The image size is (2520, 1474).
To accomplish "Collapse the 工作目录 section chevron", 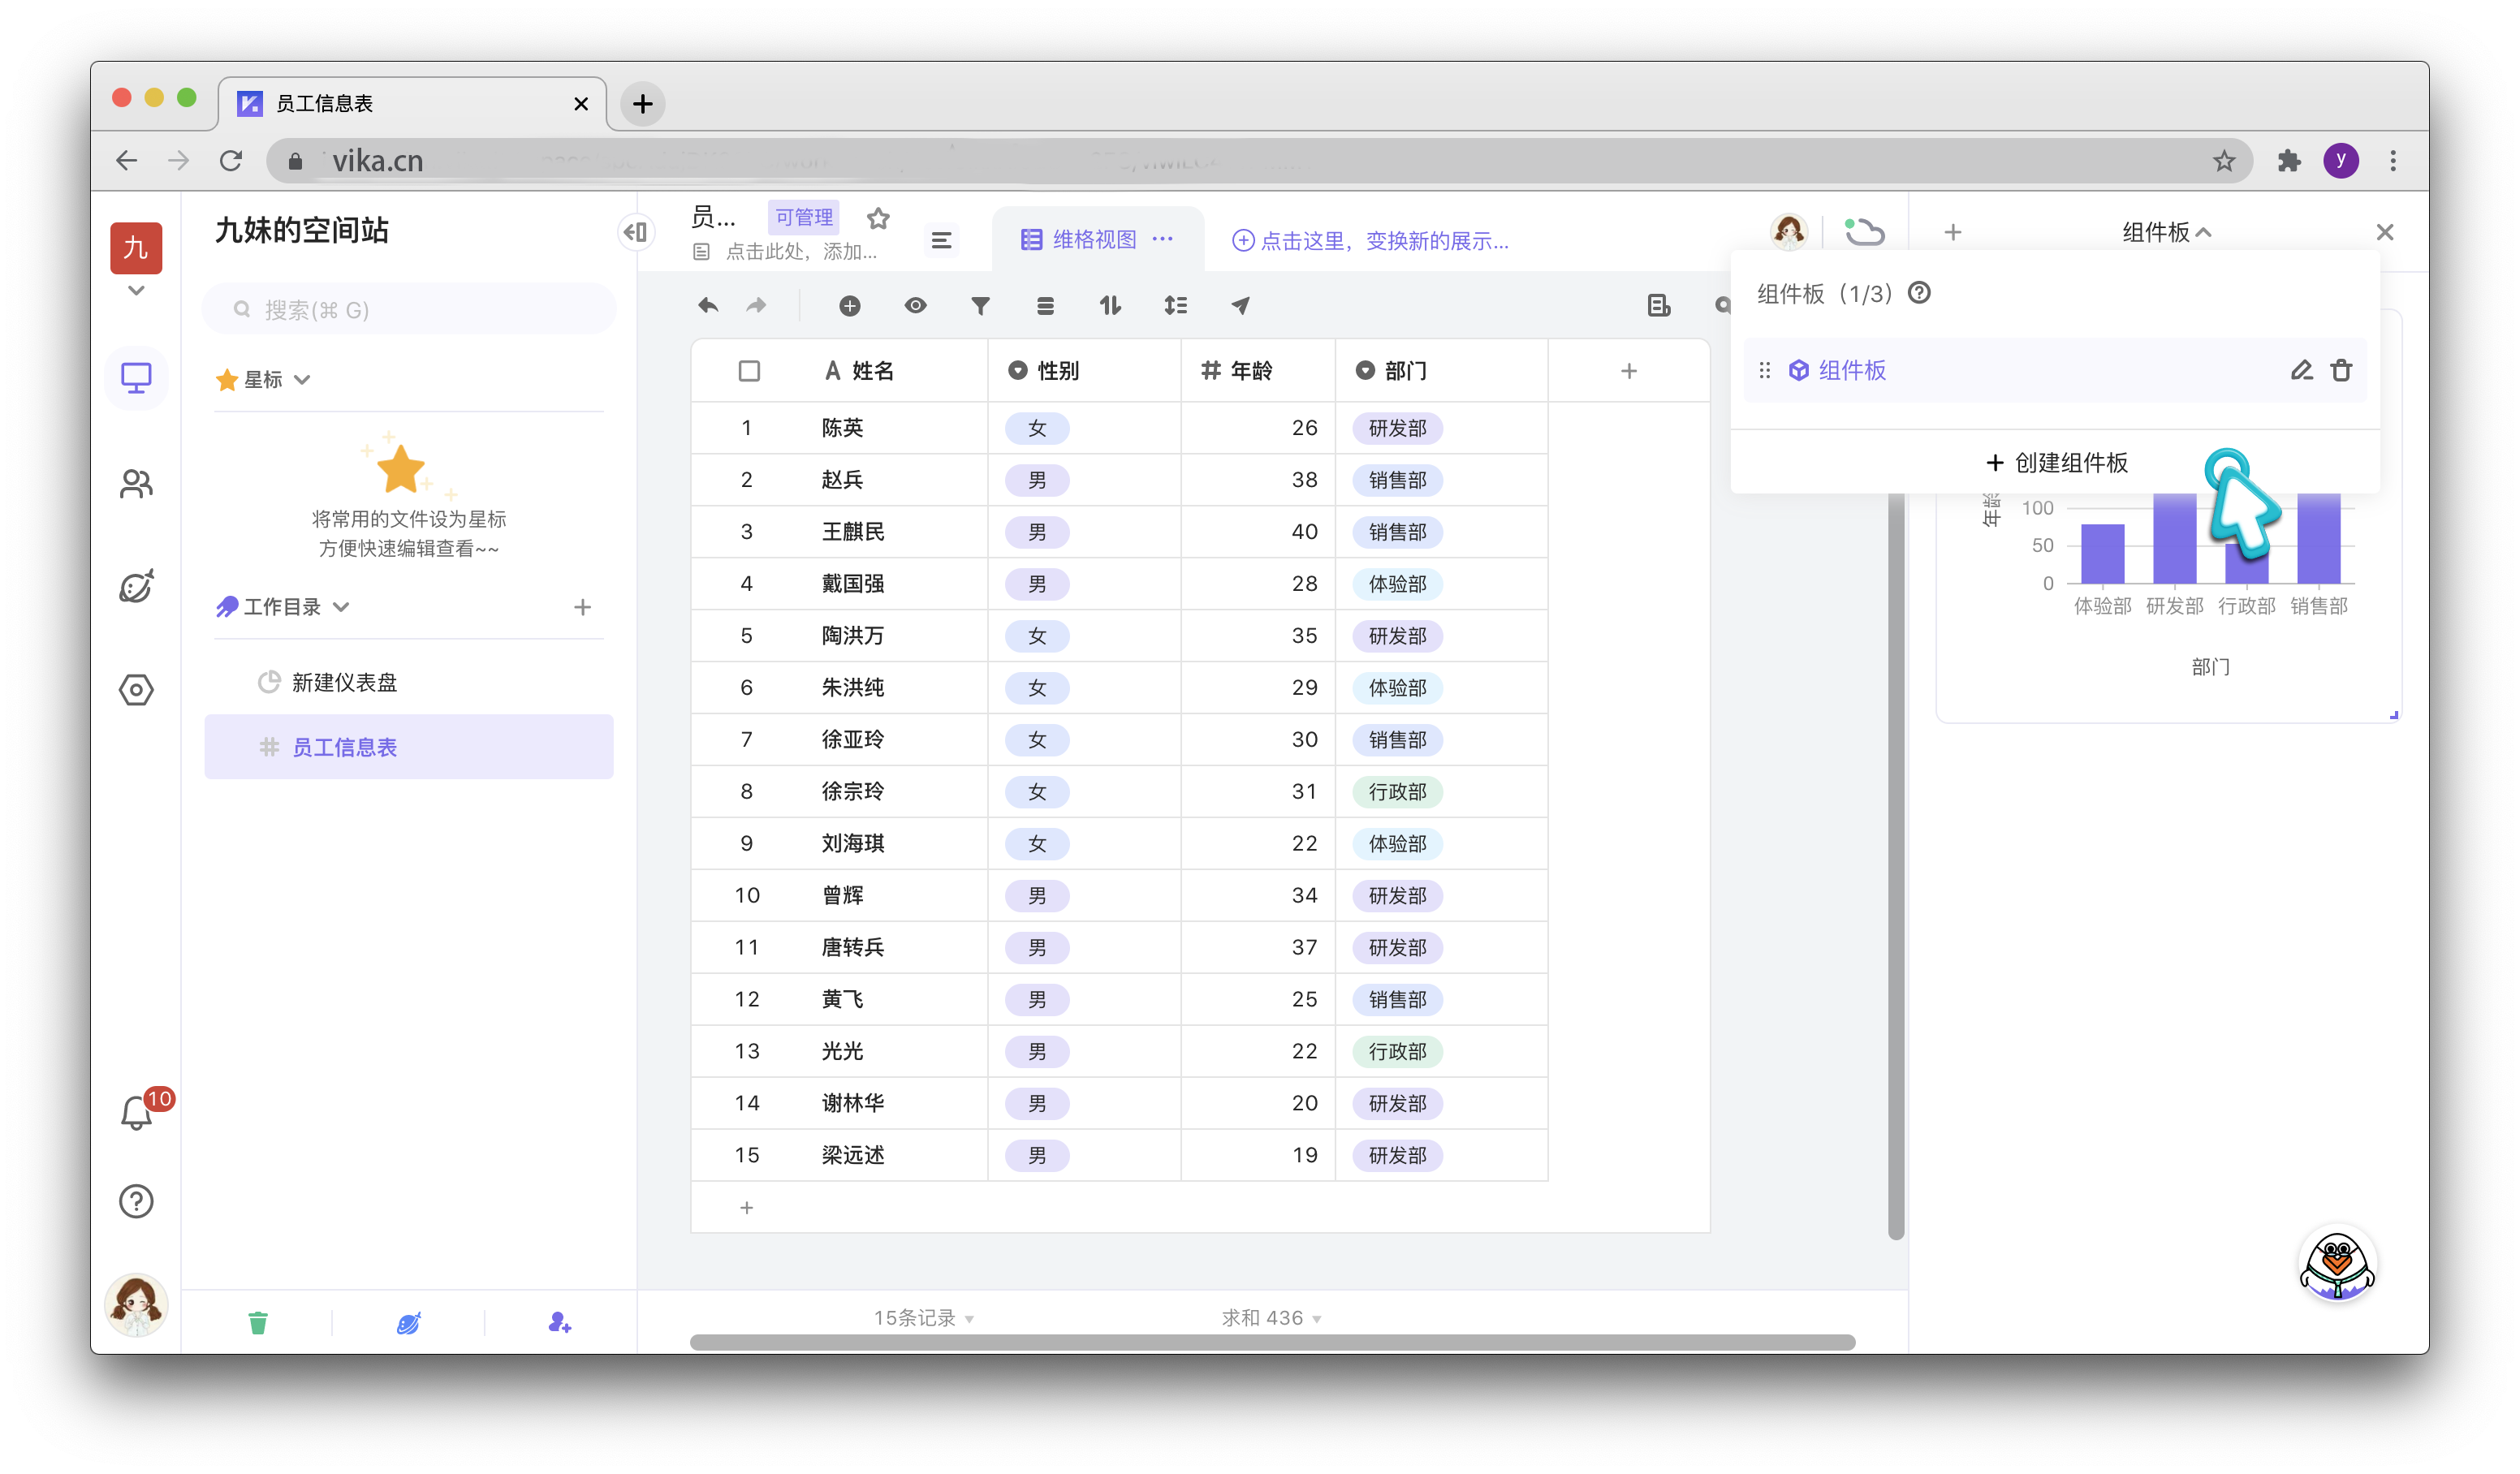I will pyautogui.click(x=341, y=607).
